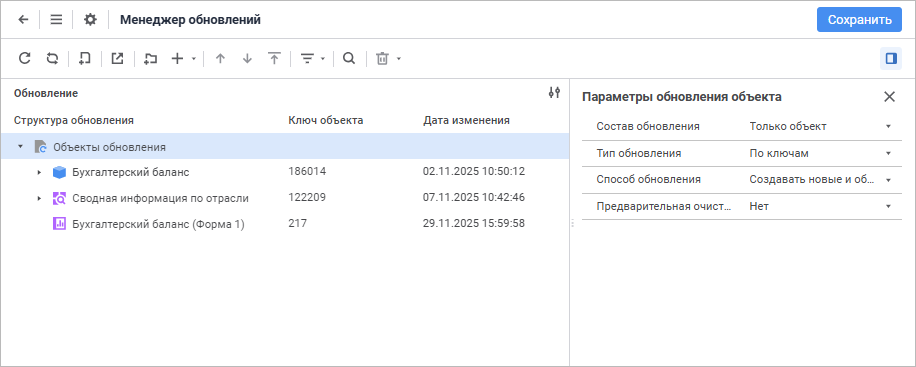Viewport: 916px width, 367px height.
Task: Move object to top icon
Action: 274,58
